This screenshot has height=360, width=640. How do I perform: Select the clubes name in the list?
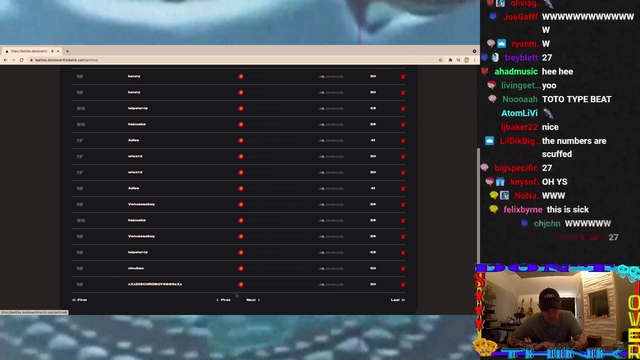136,268
